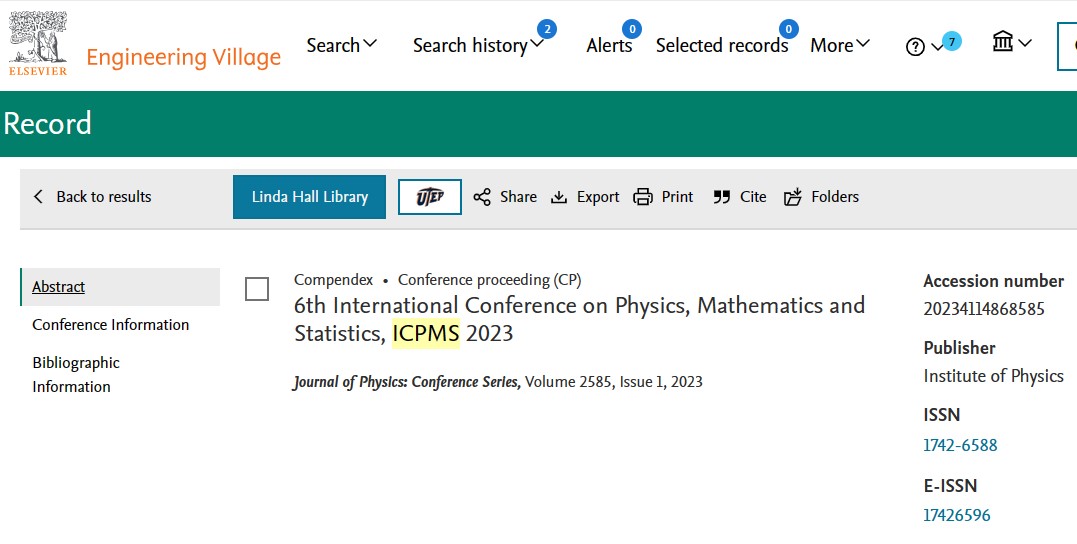Expand the Search history dropdown
The image size is (1077, 544).
(x=478, y=46)
